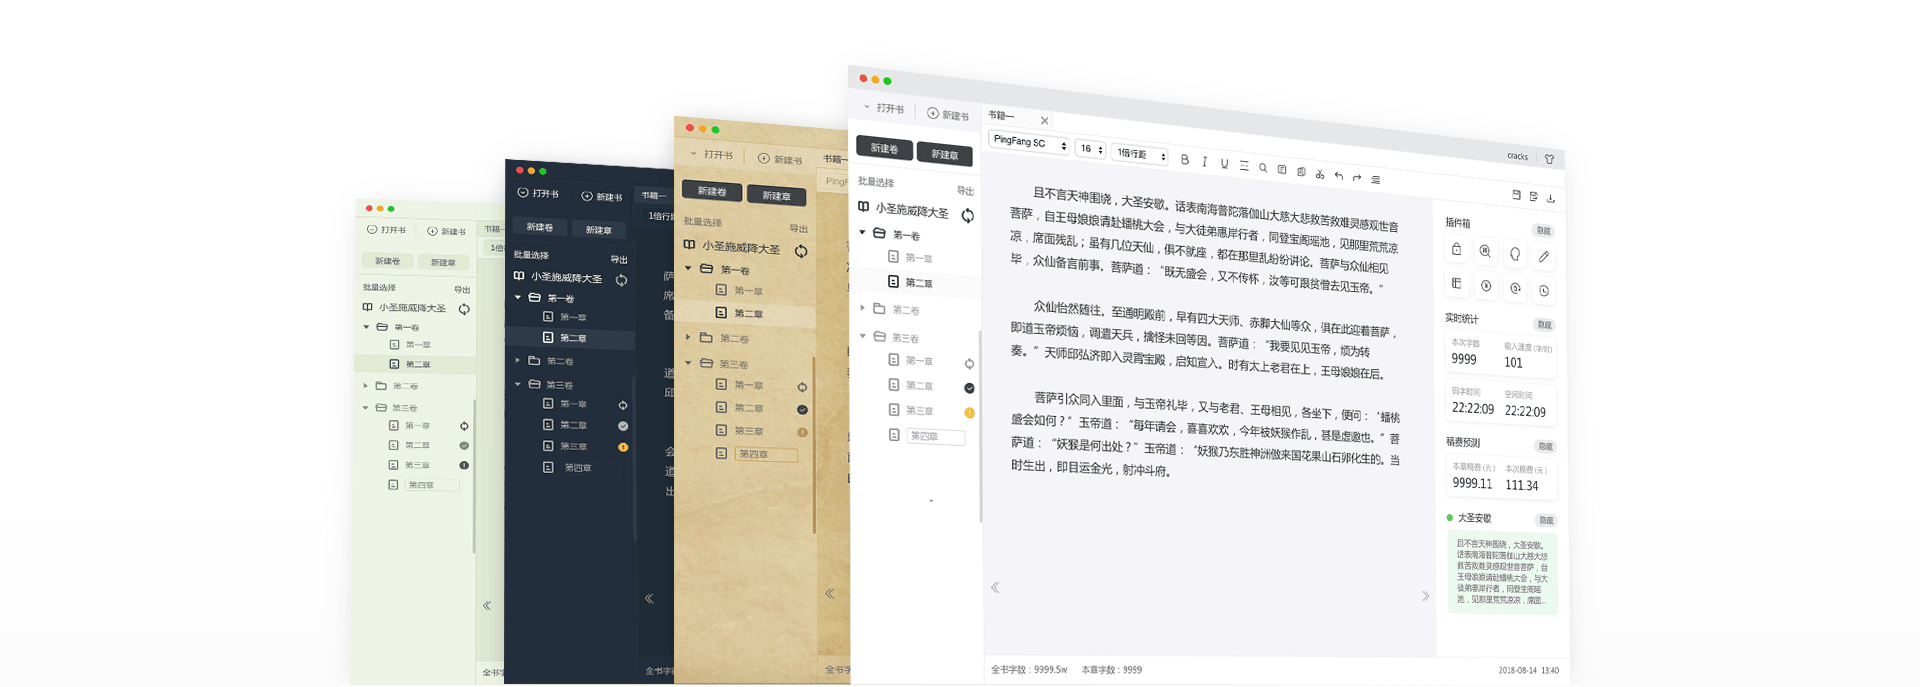Collapse 第三卷 in the white window tree
This screenshot has height=687, width=1920.
863,335
